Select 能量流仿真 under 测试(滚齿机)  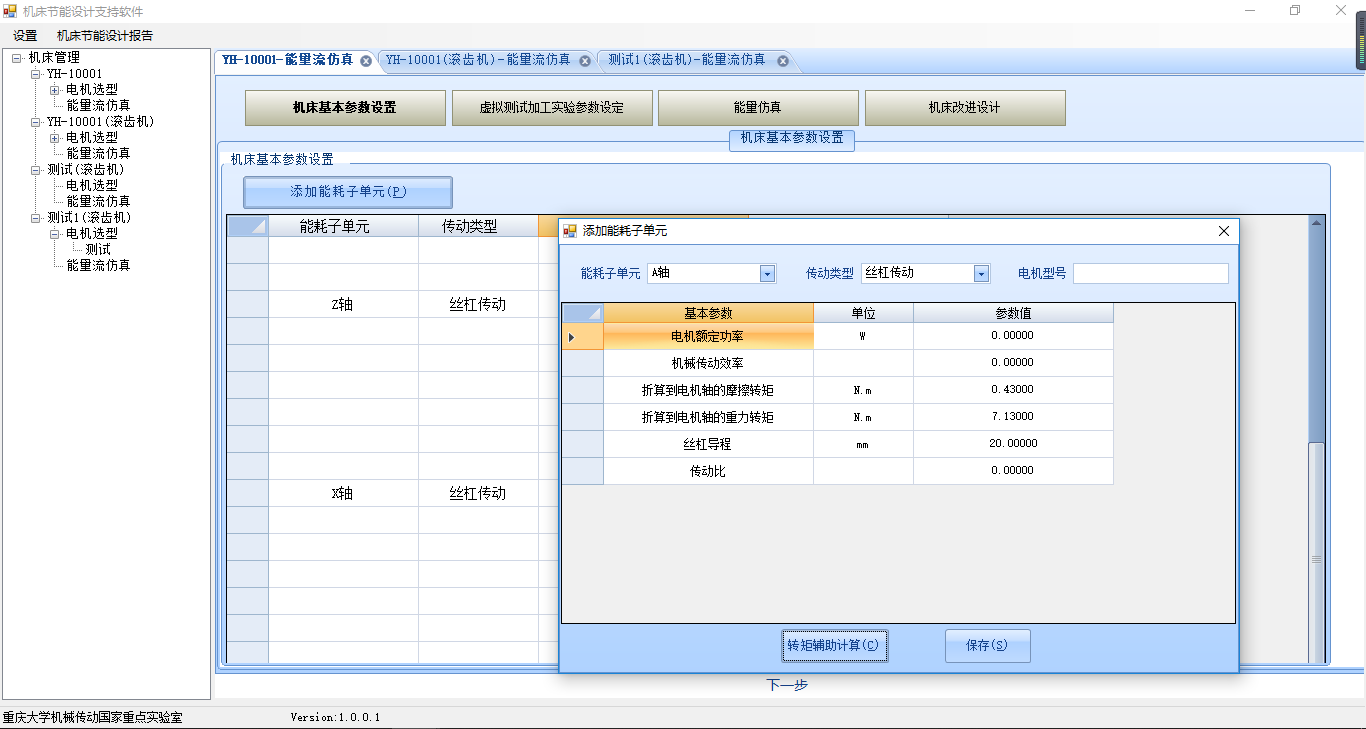pos(98,202)
